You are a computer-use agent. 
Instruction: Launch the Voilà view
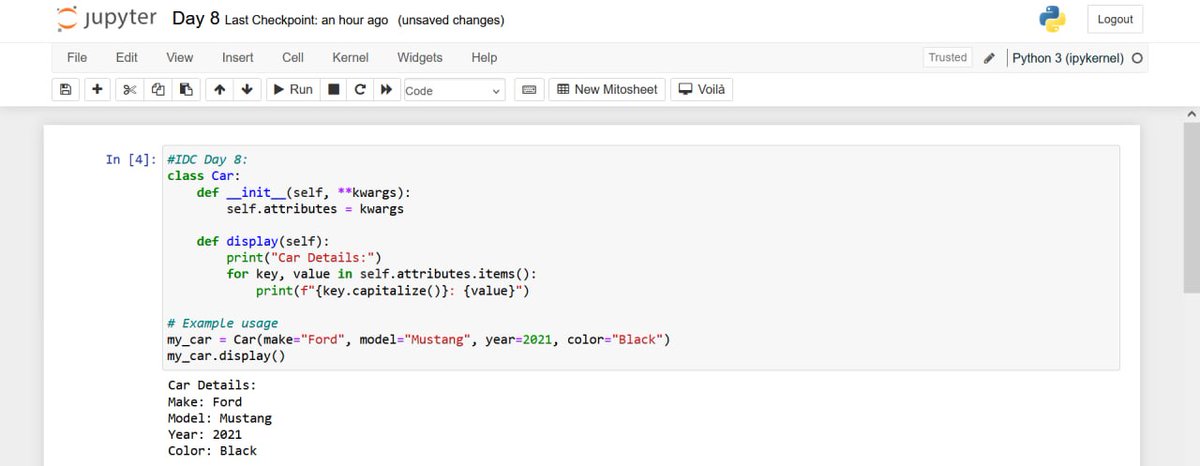coord(701,90)
